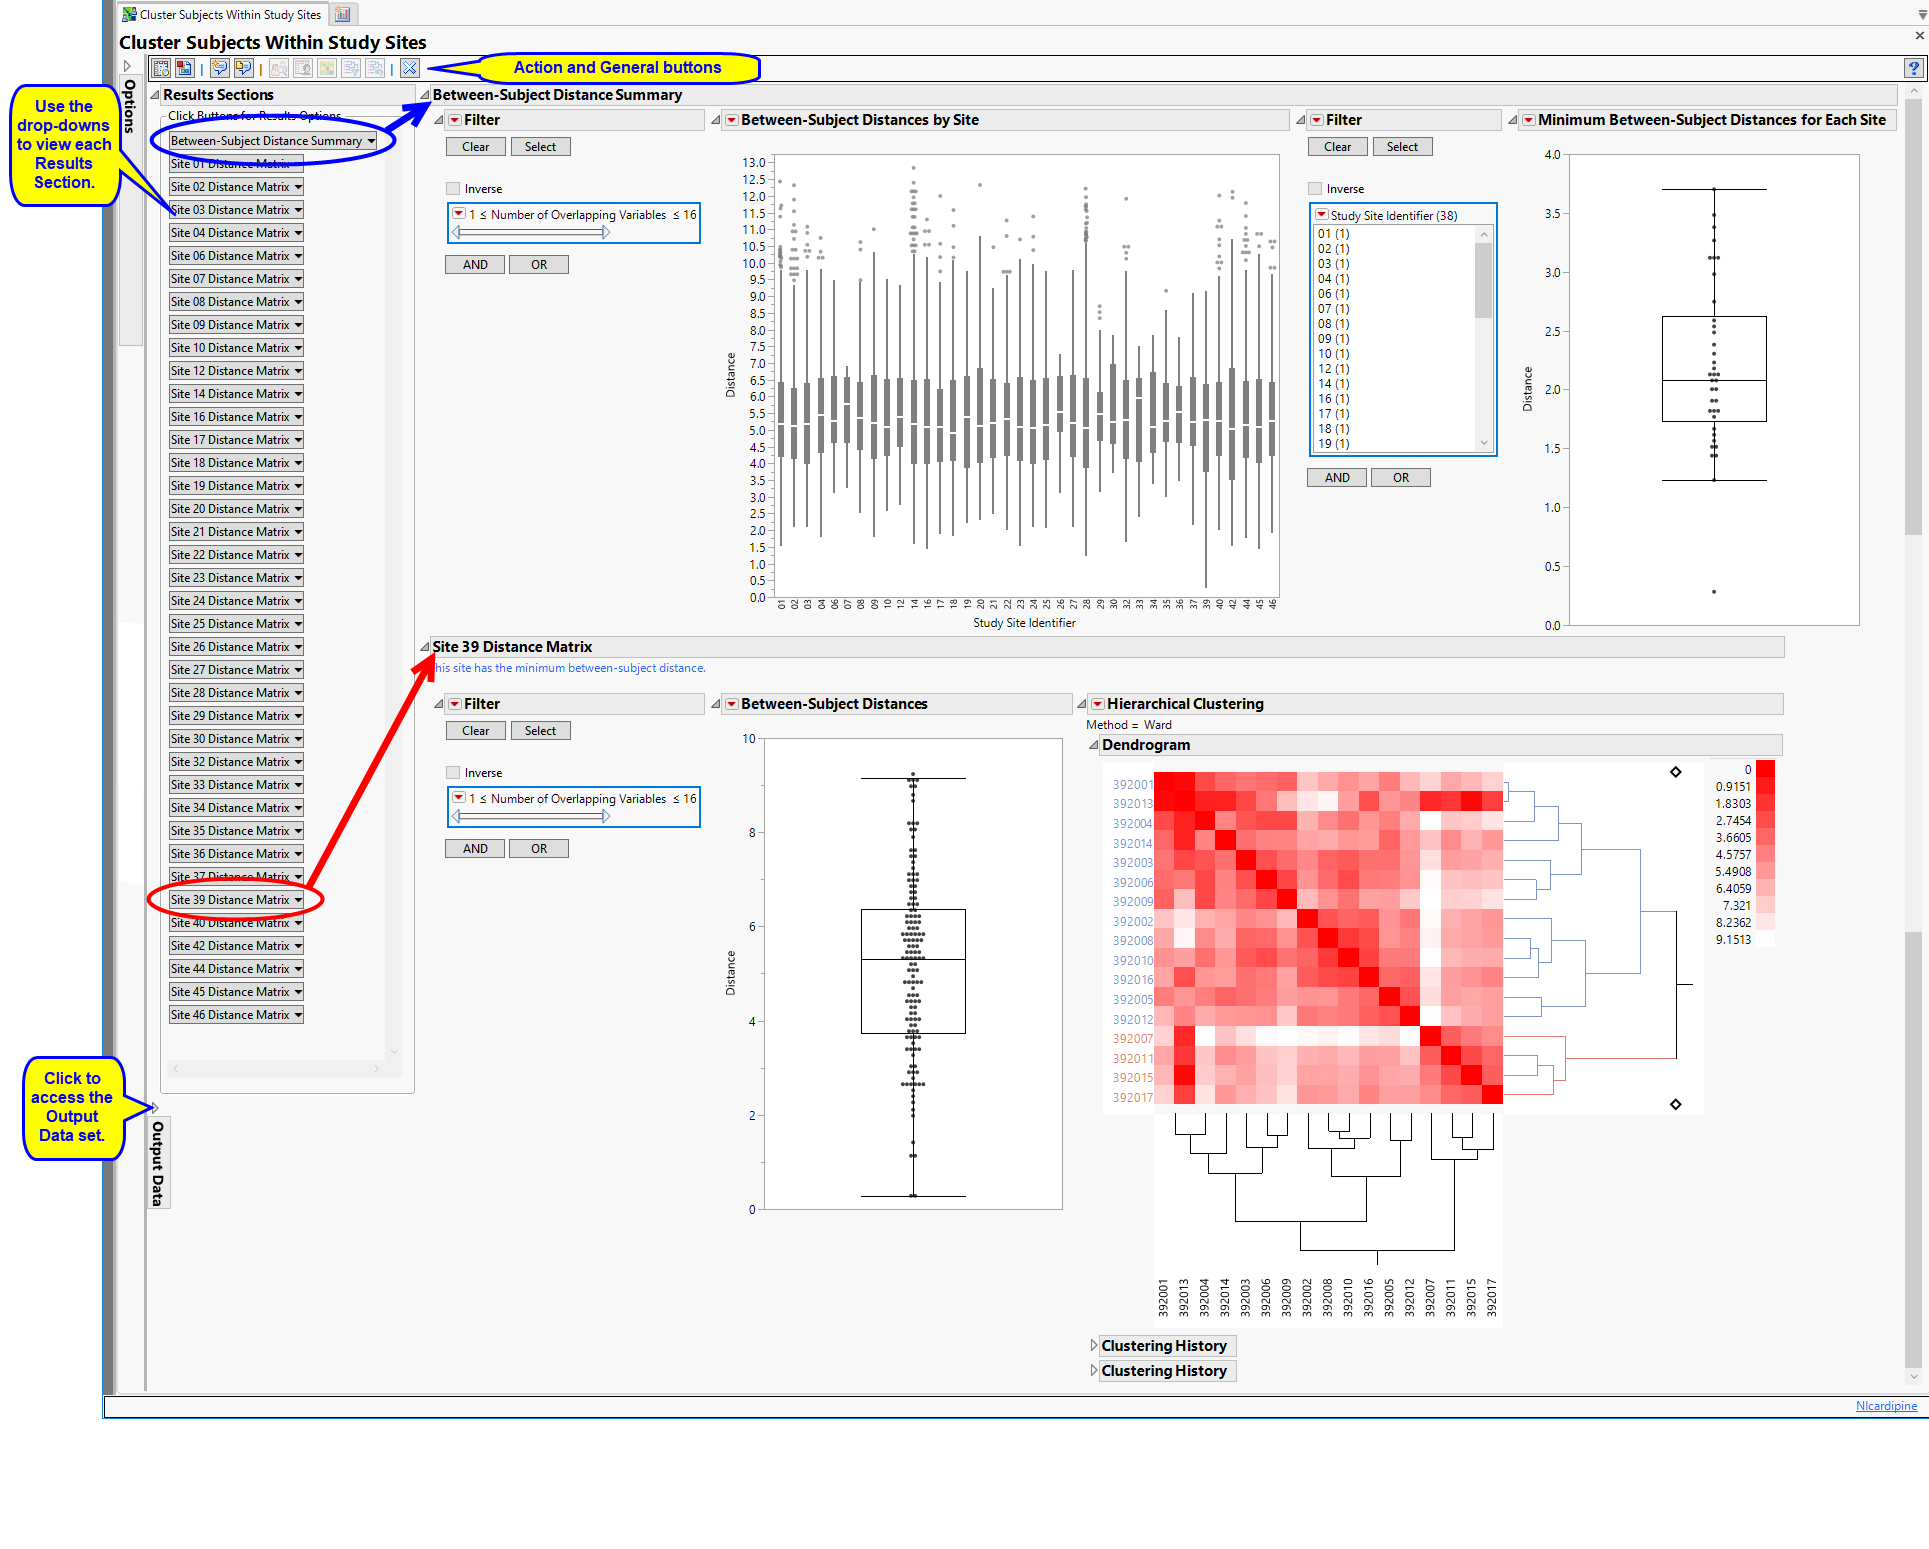Expand the first Clustering History section
This screenshot has width=1929, height=1549.
[1093, 1346]
